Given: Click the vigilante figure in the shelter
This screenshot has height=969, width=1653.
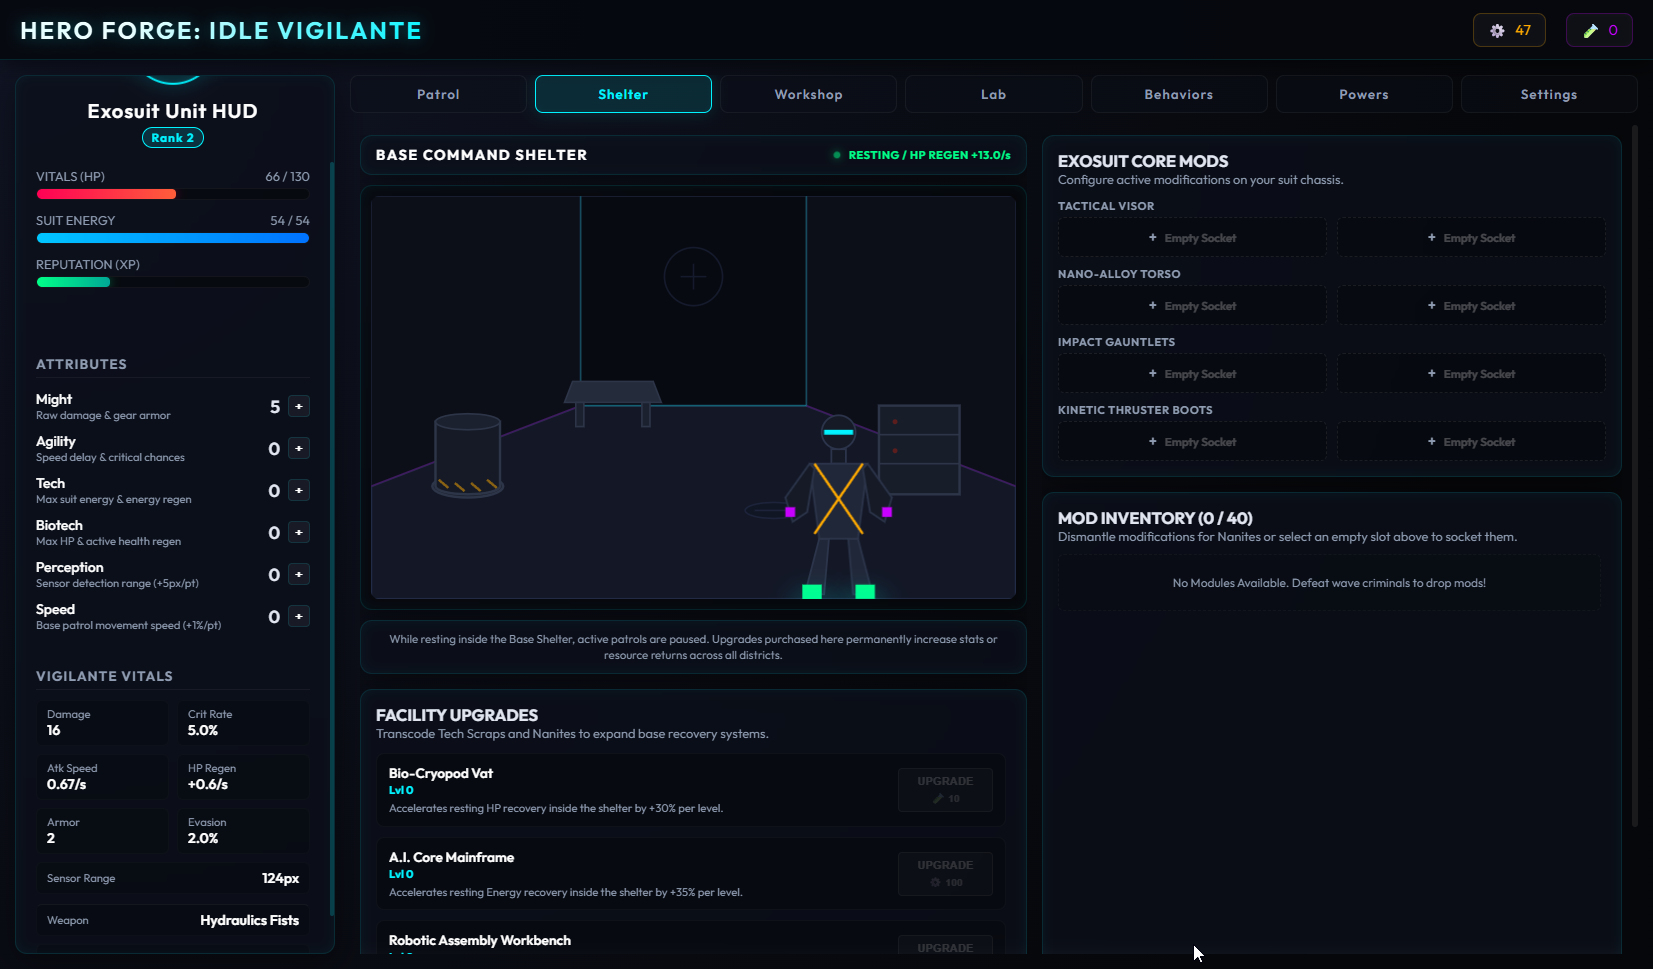Looking at the screenshot, I should pos(838,505).
